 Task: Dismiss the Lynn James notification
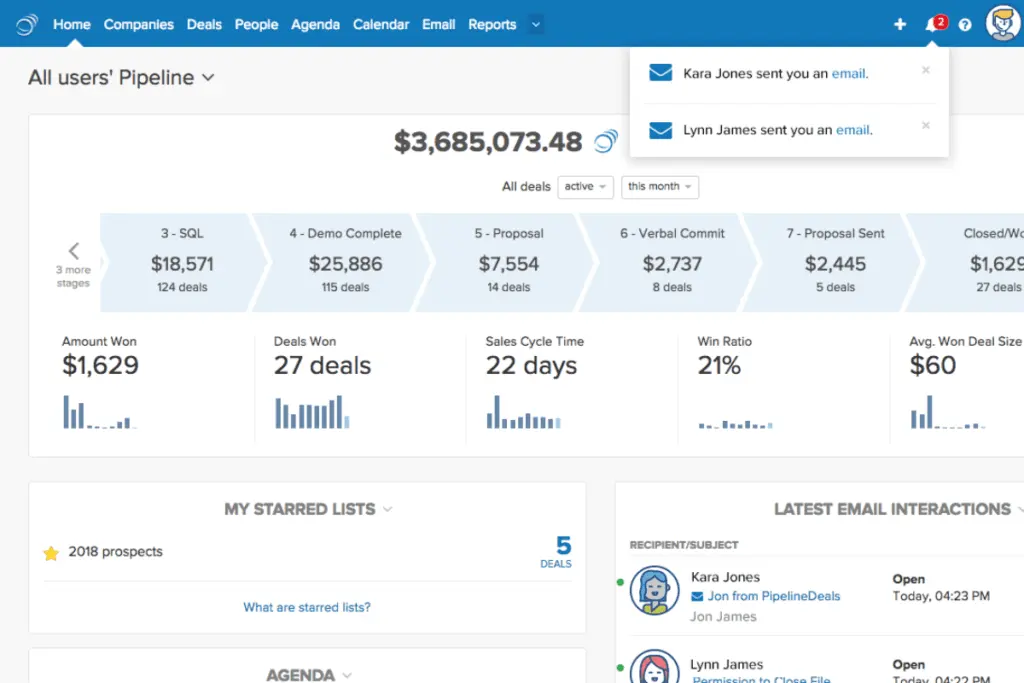click(x=925, y=125)
